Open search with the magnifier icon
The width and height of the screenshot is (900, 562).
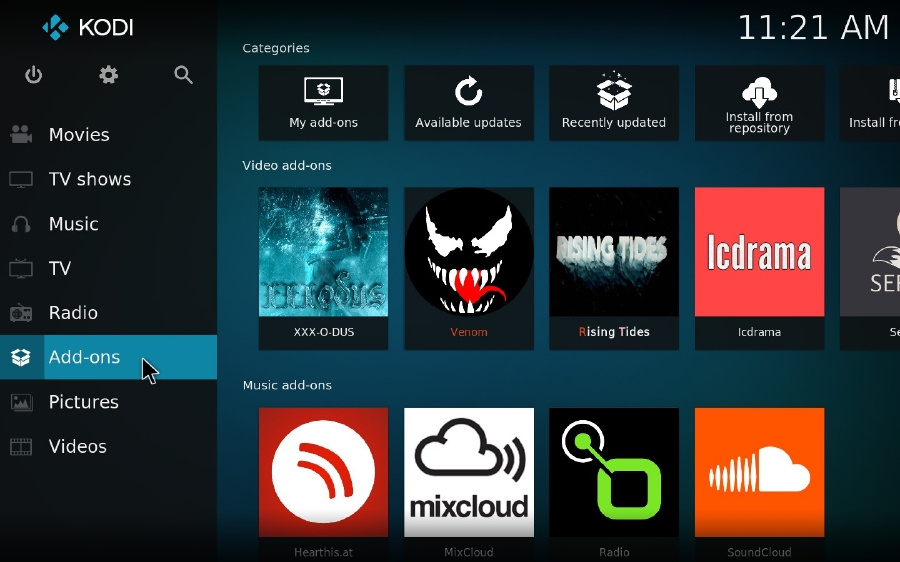183,75
